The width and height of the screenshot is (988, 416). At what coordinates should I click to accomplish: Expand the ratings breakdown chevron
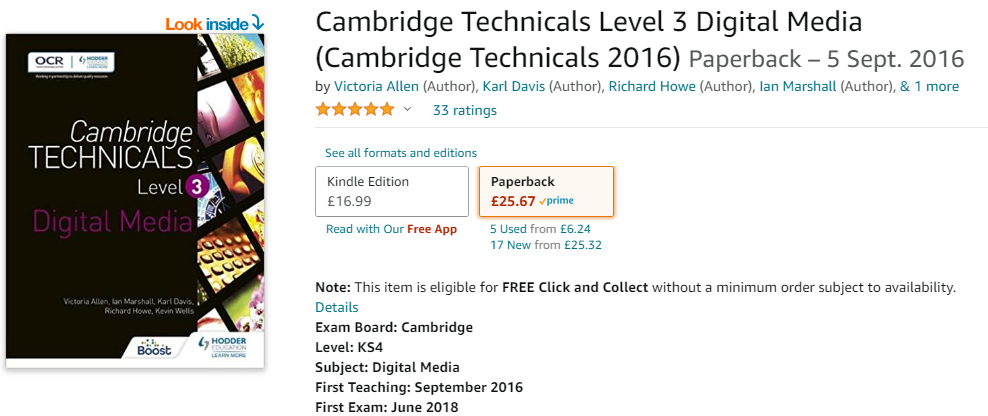click(x=407, y=110)
